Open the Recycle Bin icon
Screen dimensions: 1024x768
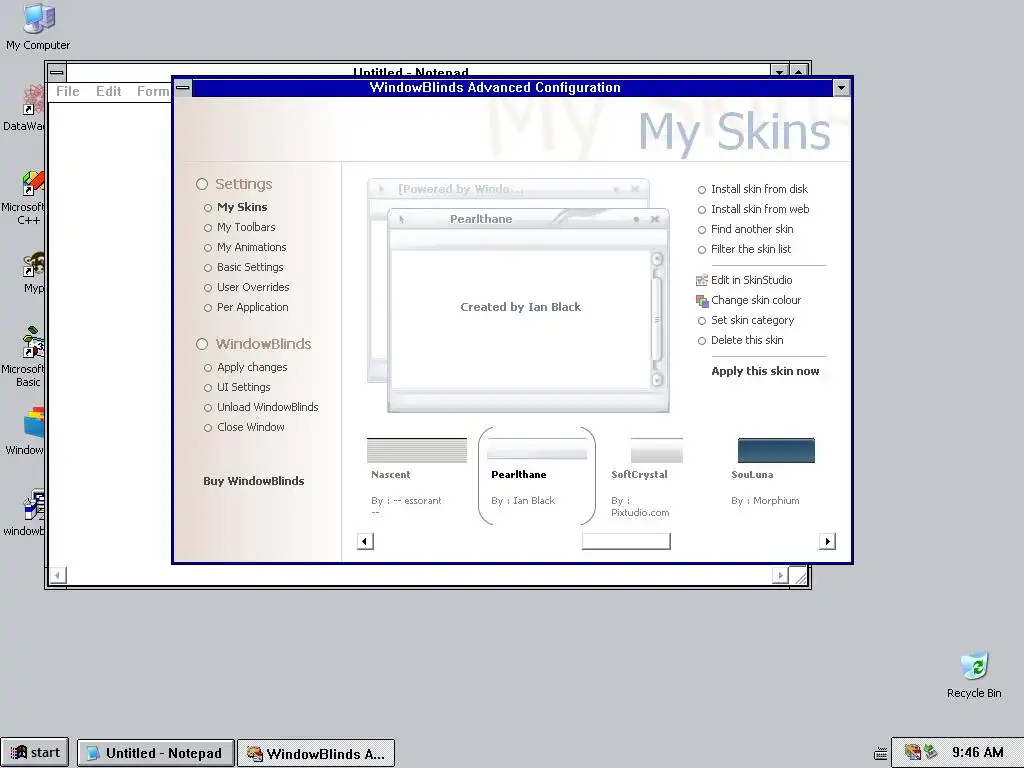coord(974,675)
